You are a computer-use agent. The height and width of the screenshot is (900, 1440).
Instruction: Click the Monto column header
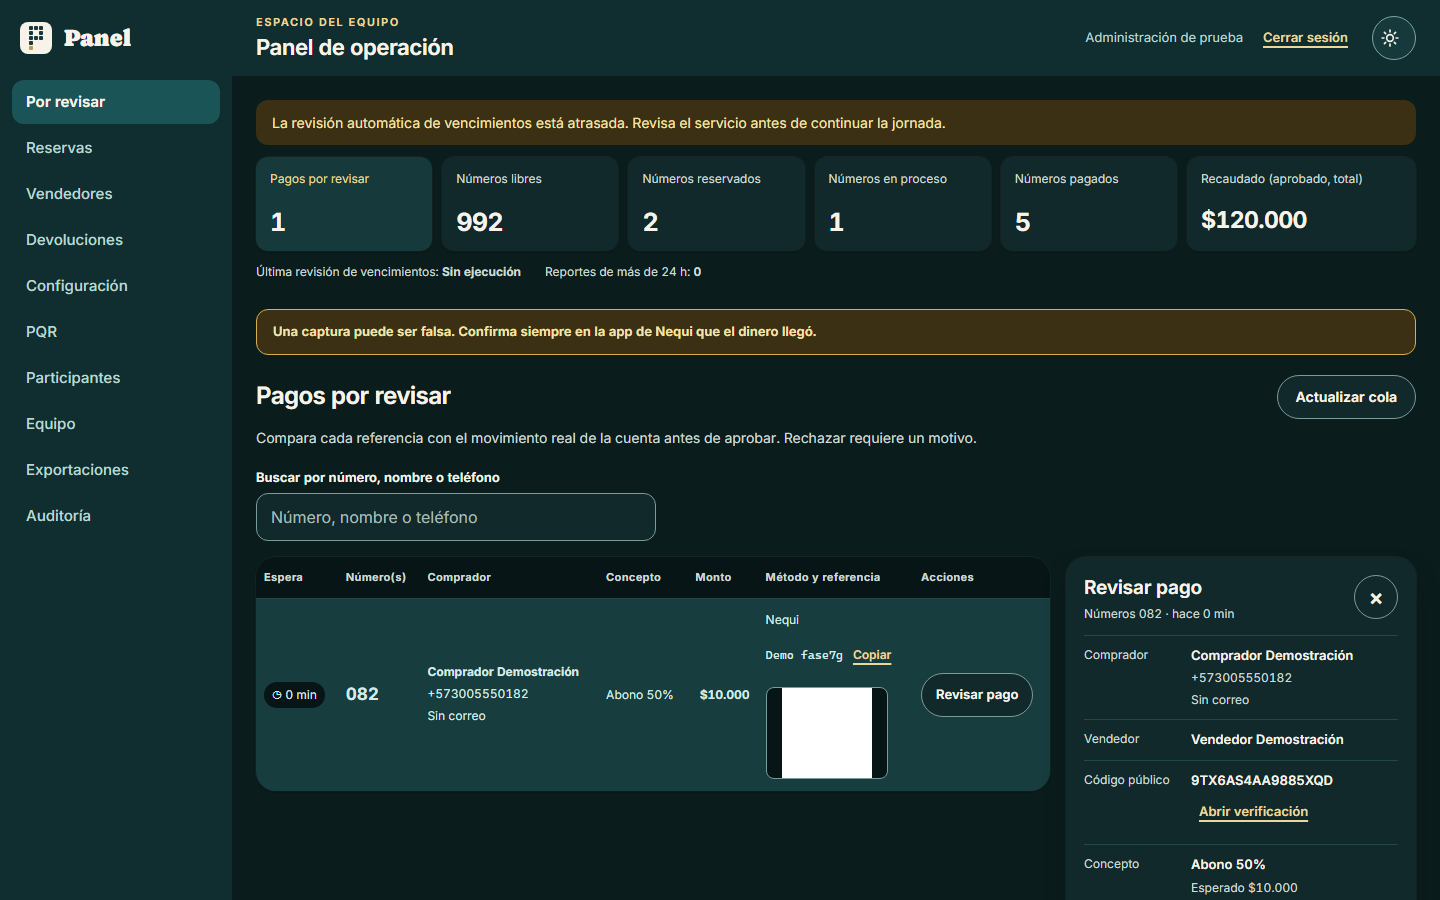tap(713, 577)
